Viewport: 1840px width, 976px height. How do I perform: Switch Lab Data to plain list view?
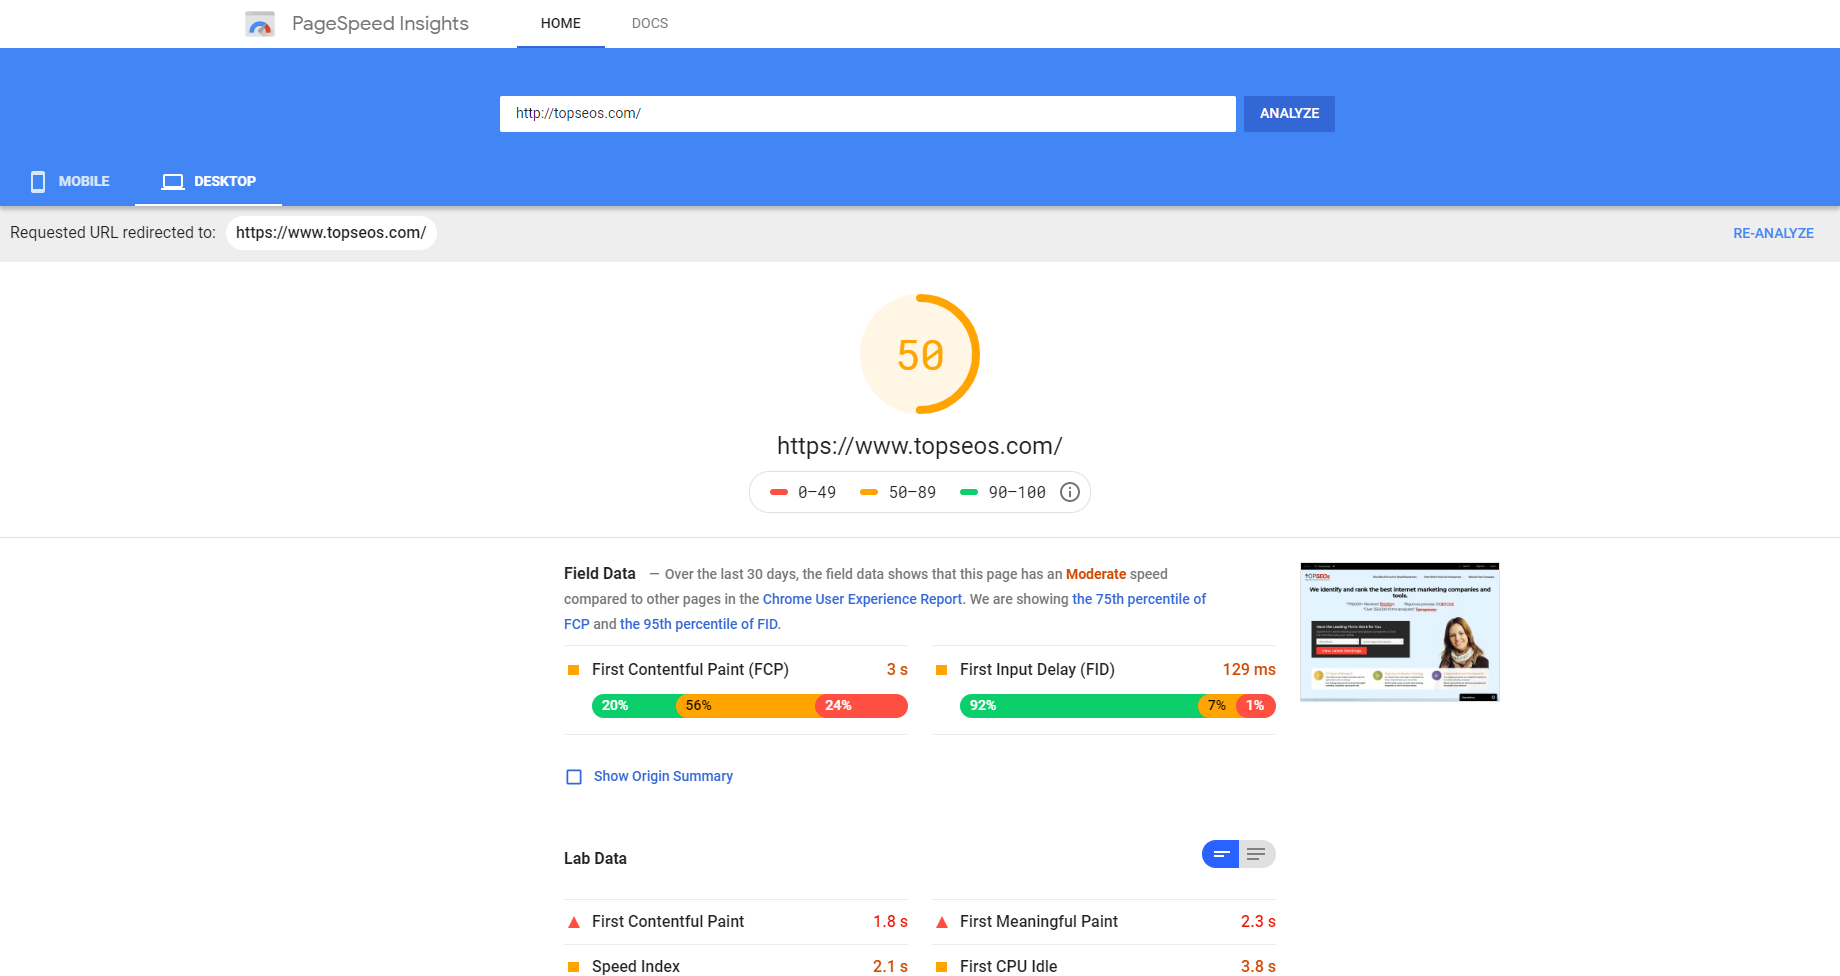(1255, 854)
